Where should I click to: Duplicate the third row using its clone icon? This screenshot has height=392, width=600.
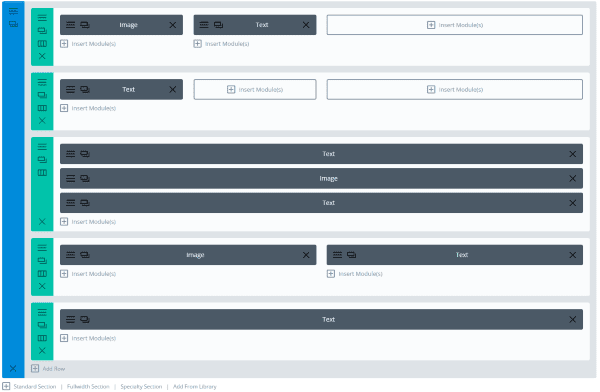(42, 160)
